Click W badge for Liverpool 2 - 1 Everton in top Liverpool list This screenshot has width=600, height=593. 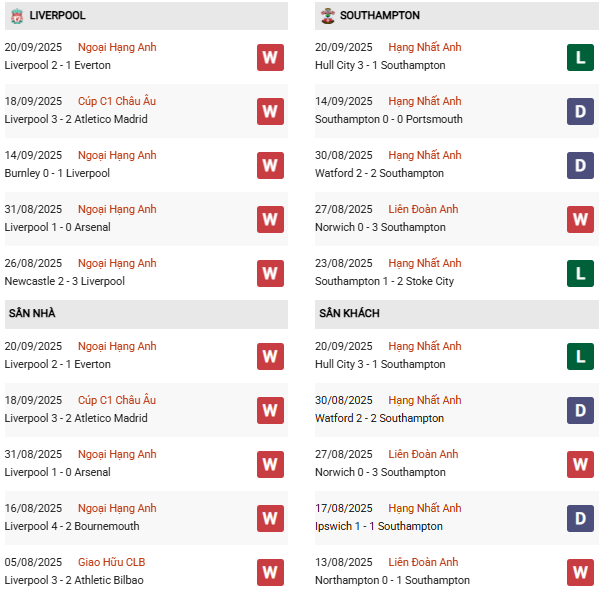[270, 57]
